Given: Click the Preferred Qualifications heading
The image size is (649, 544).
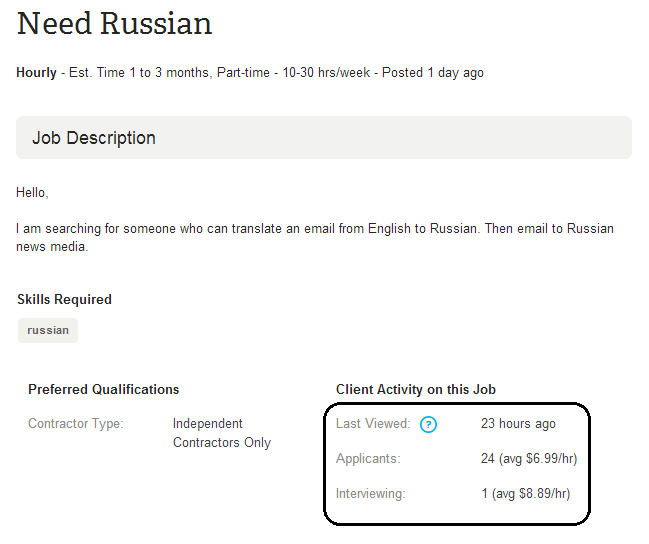Looking at the screenshot, I should pos(103,390).
